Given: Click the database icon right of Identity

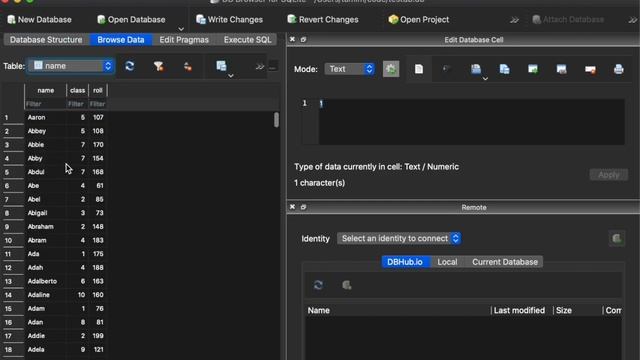Looking at the screenshot, I should (617, 238).
